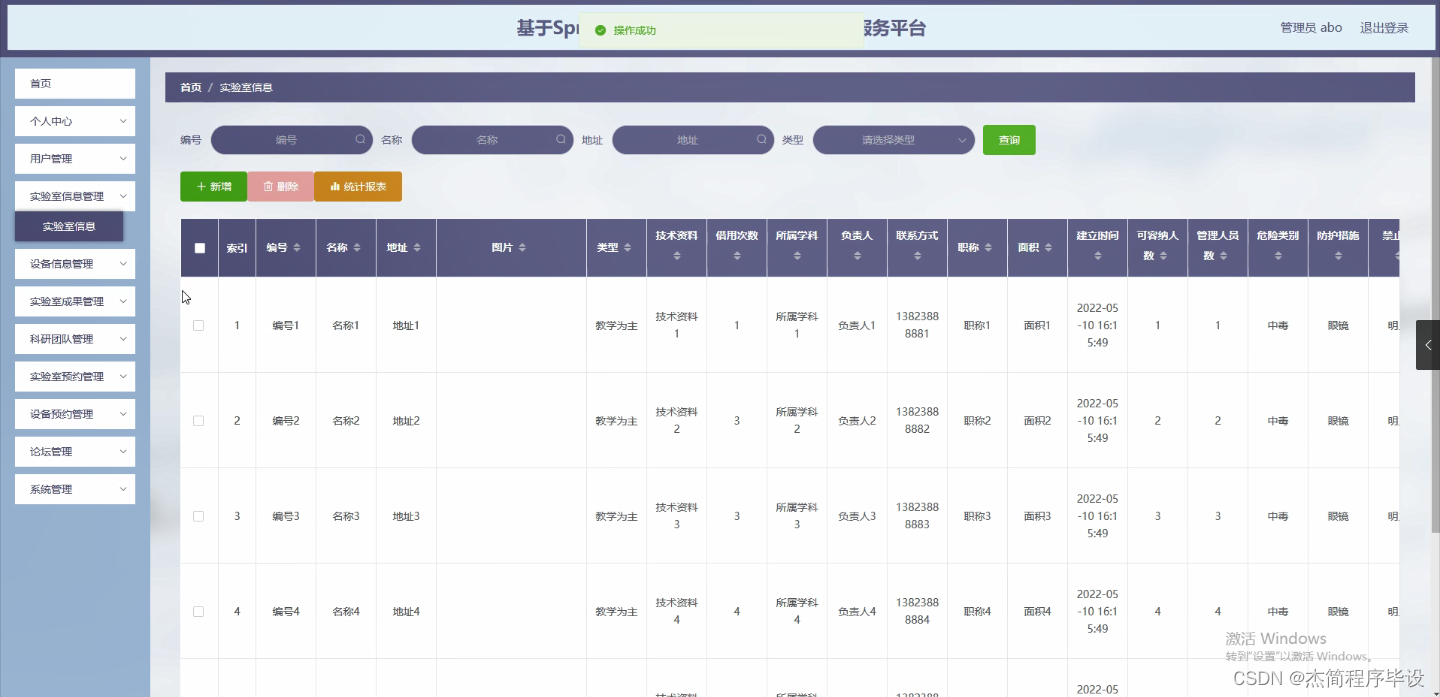Expand the 设备信息管理 sidebar section
Viewport: 1440px width, 697px height.
(74, 263)
